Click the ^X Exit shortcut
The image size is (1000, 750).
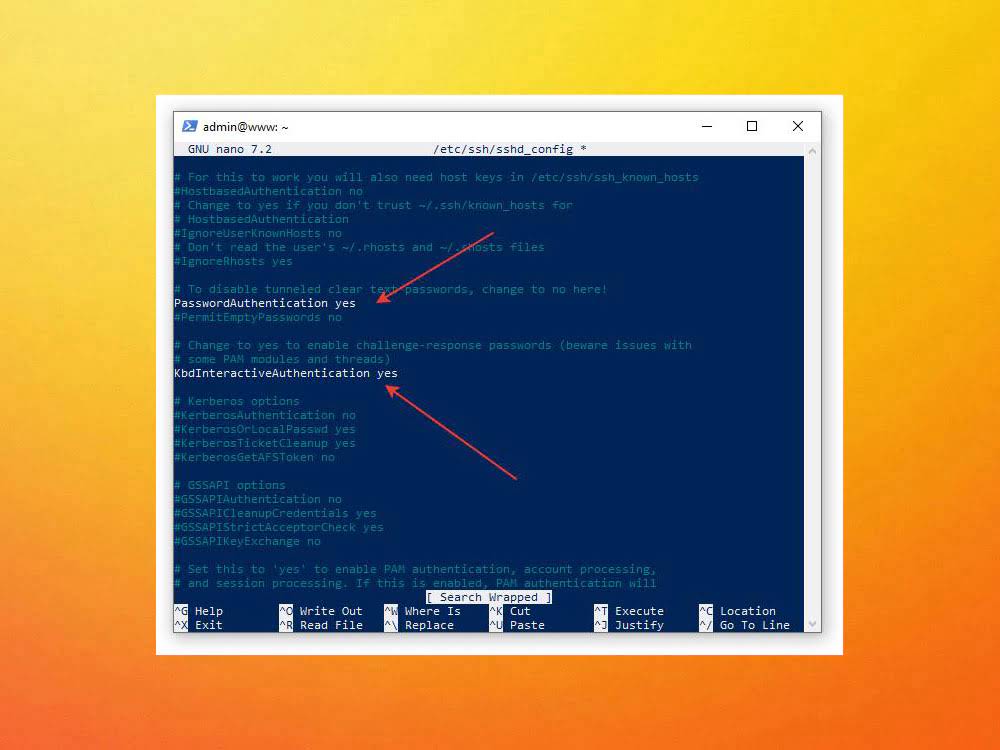[198, 625]
